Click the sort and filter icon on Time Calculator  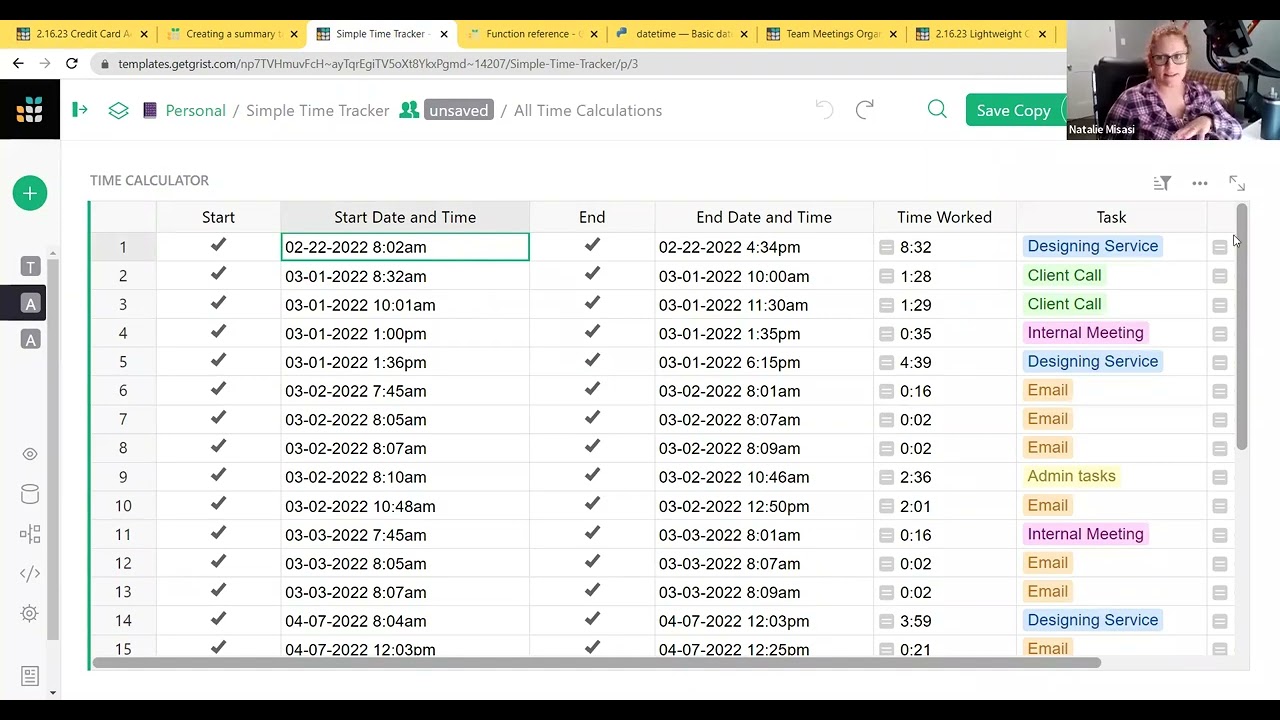1161,183
